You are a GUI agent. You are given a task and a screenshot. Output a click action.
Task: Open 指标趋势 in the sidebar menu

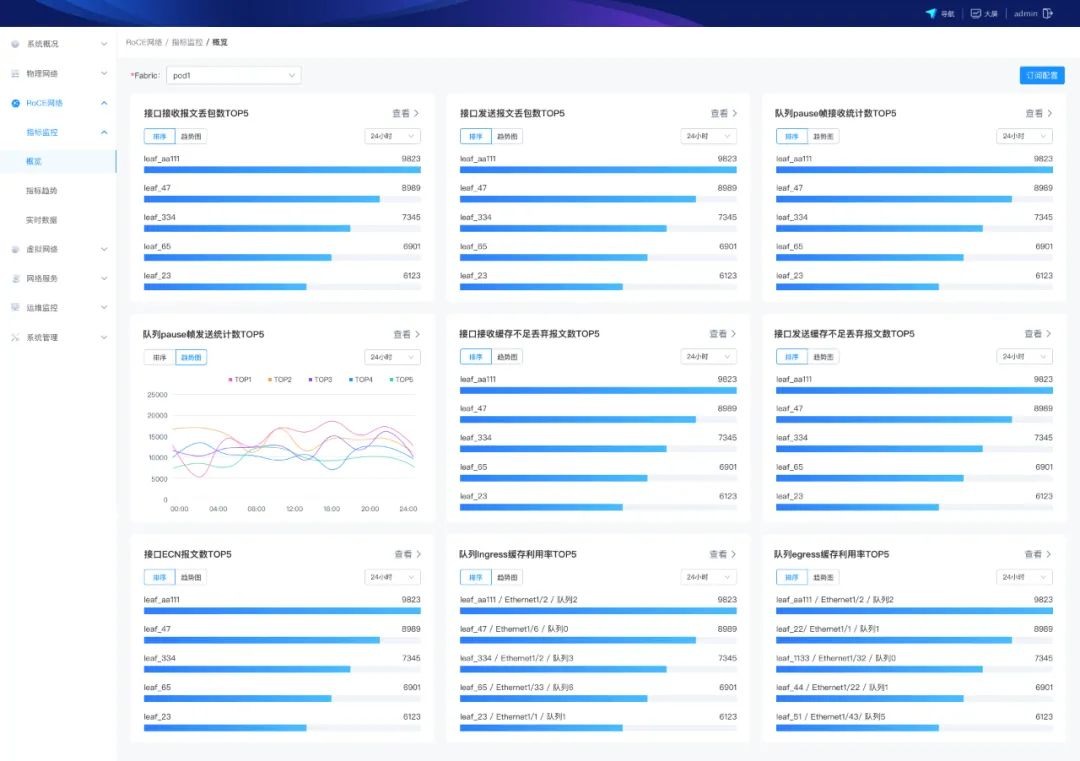point(42,190)
